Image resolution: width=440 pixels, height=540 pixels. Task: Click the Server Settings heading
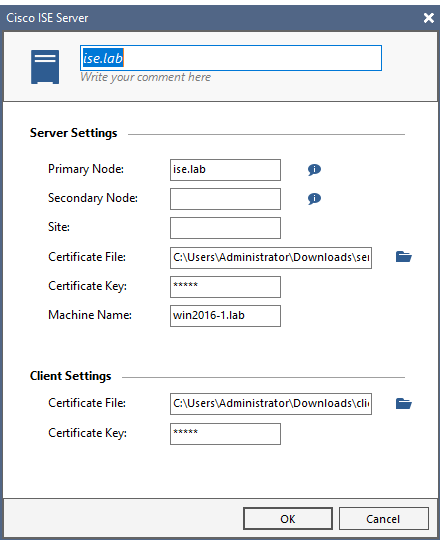(x=74, y=133)
